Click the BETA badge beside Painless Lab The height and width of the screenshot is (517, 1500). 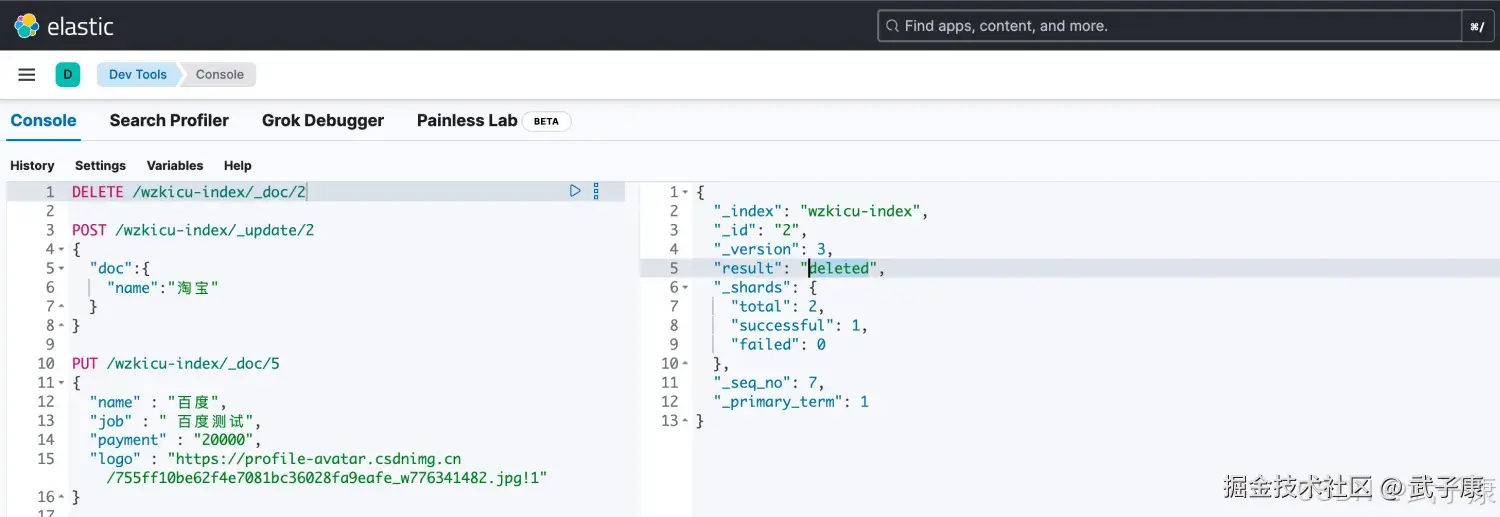tap(546, 121)
